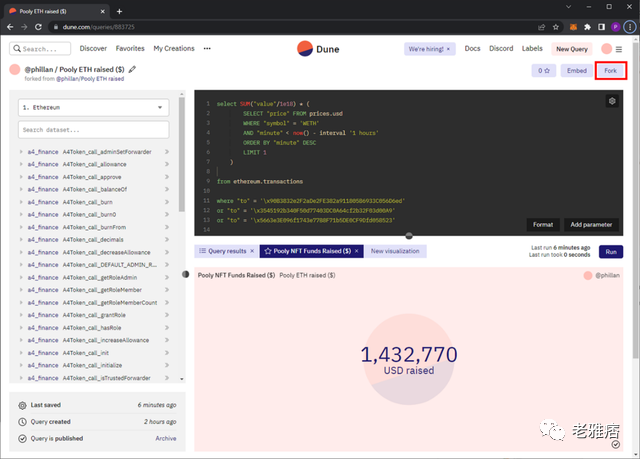
Task: Add a New visualization tab
Action: pos(395,251)
